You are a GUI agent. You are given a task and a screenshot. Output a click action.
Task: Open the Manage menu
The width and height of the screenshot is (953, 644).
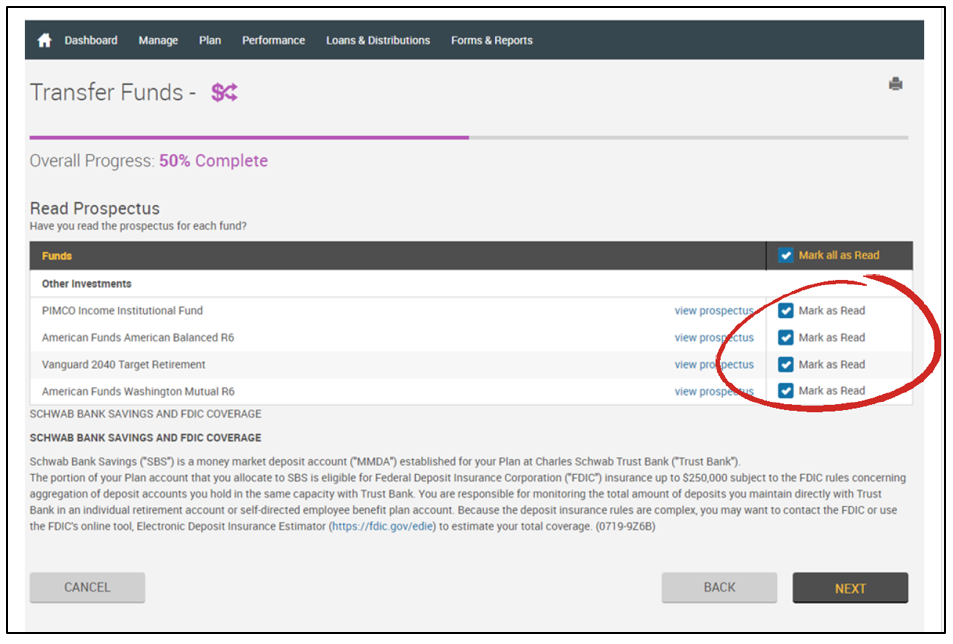158,41
